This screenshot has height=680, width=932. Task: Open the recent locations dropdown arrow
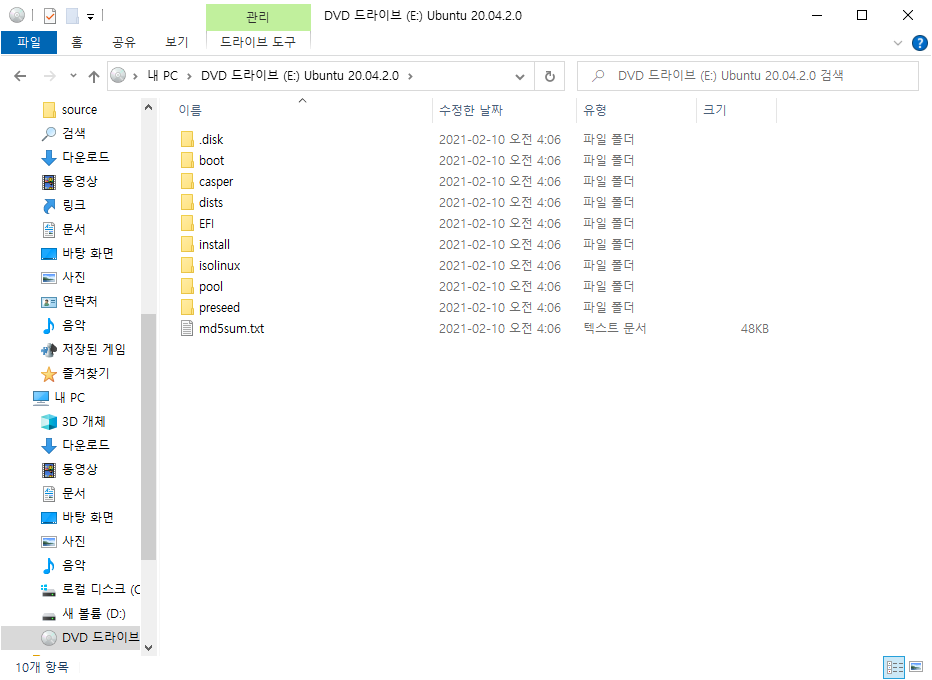click(73, 76)
